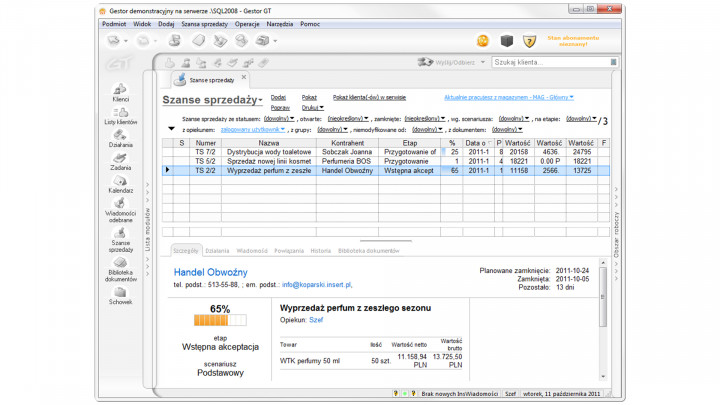Click the Dodaj link
This screenshot has height=405, width=720.
click(x=278, y=97)
